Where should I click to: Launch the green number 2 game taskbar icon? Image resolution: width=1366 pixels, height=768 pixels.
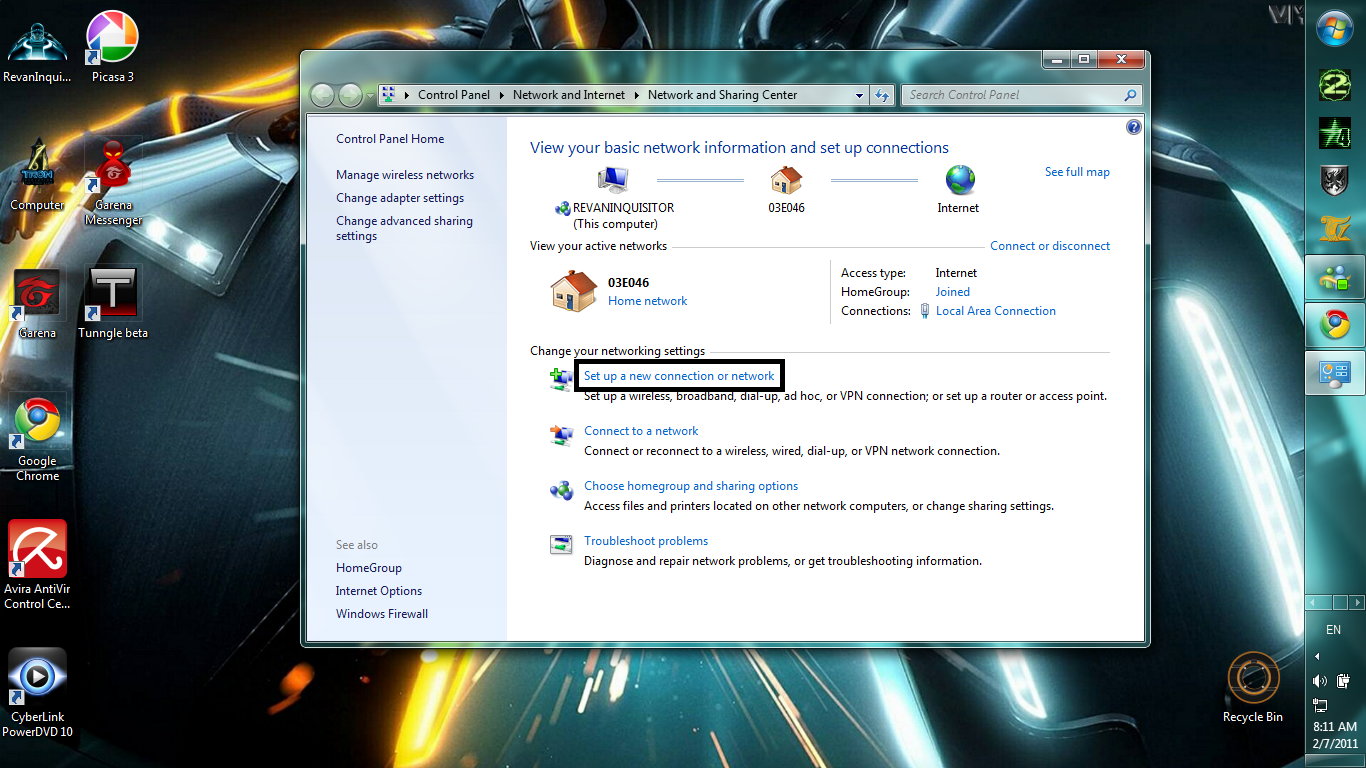pyautogui.click(x=1335, y=84)
